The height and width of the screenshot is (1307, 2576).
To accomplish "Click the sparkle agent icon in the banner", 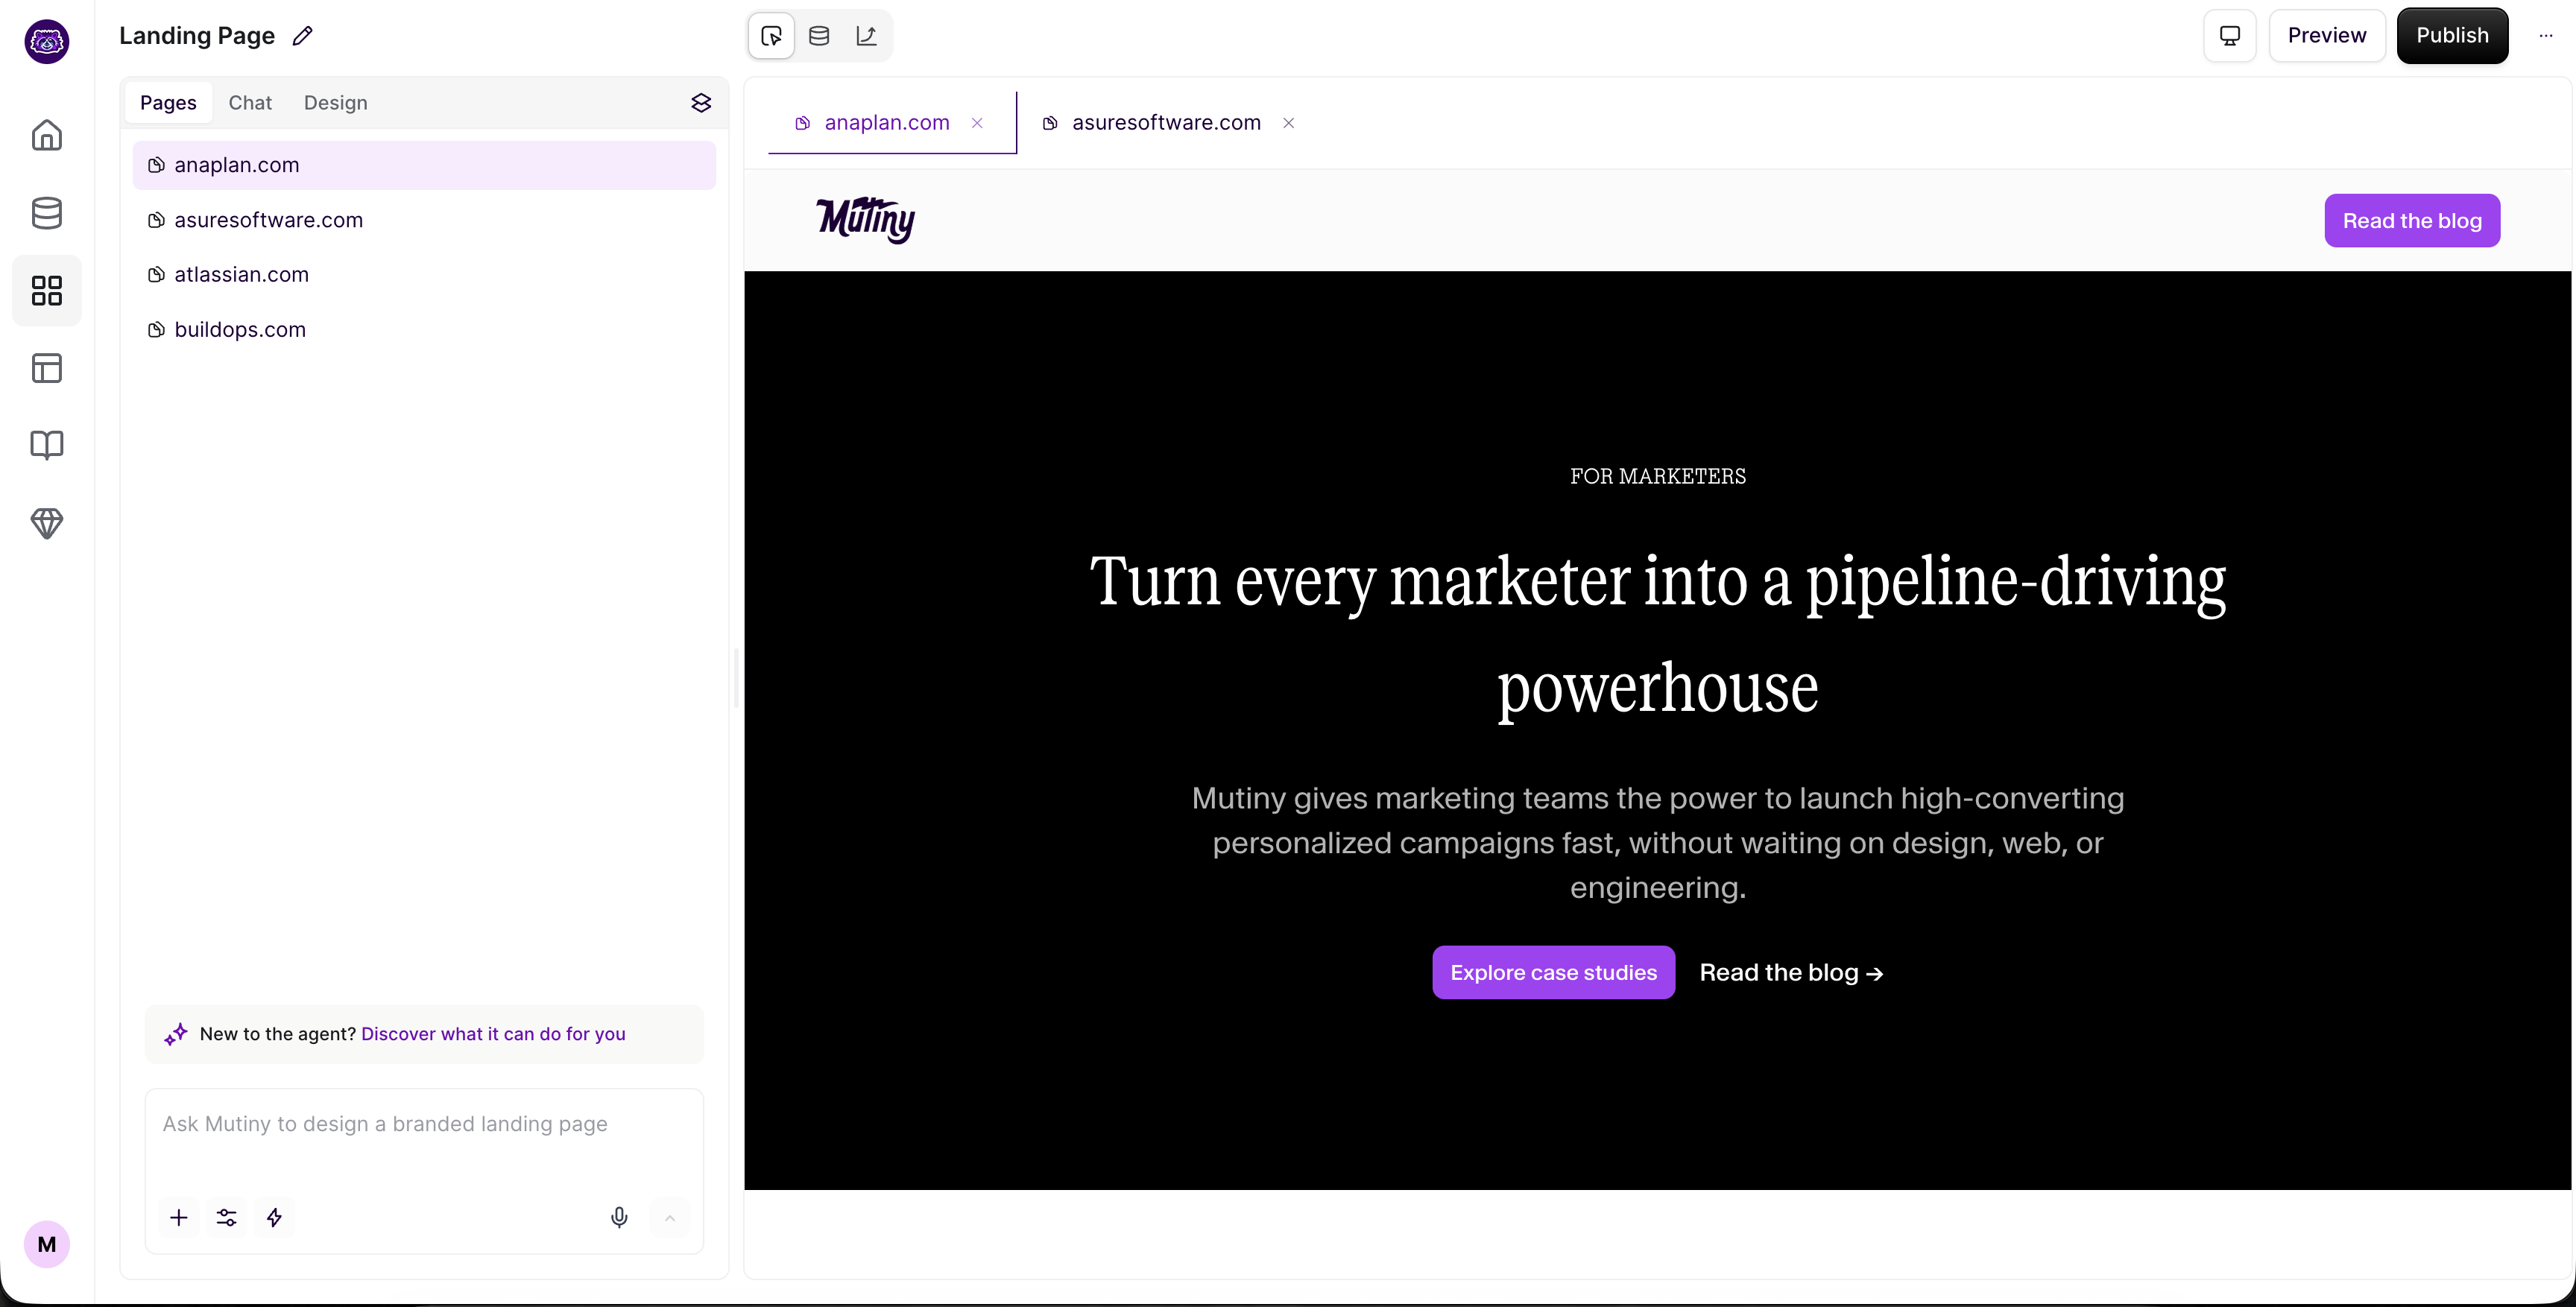I will click(x=176, y=1034).
